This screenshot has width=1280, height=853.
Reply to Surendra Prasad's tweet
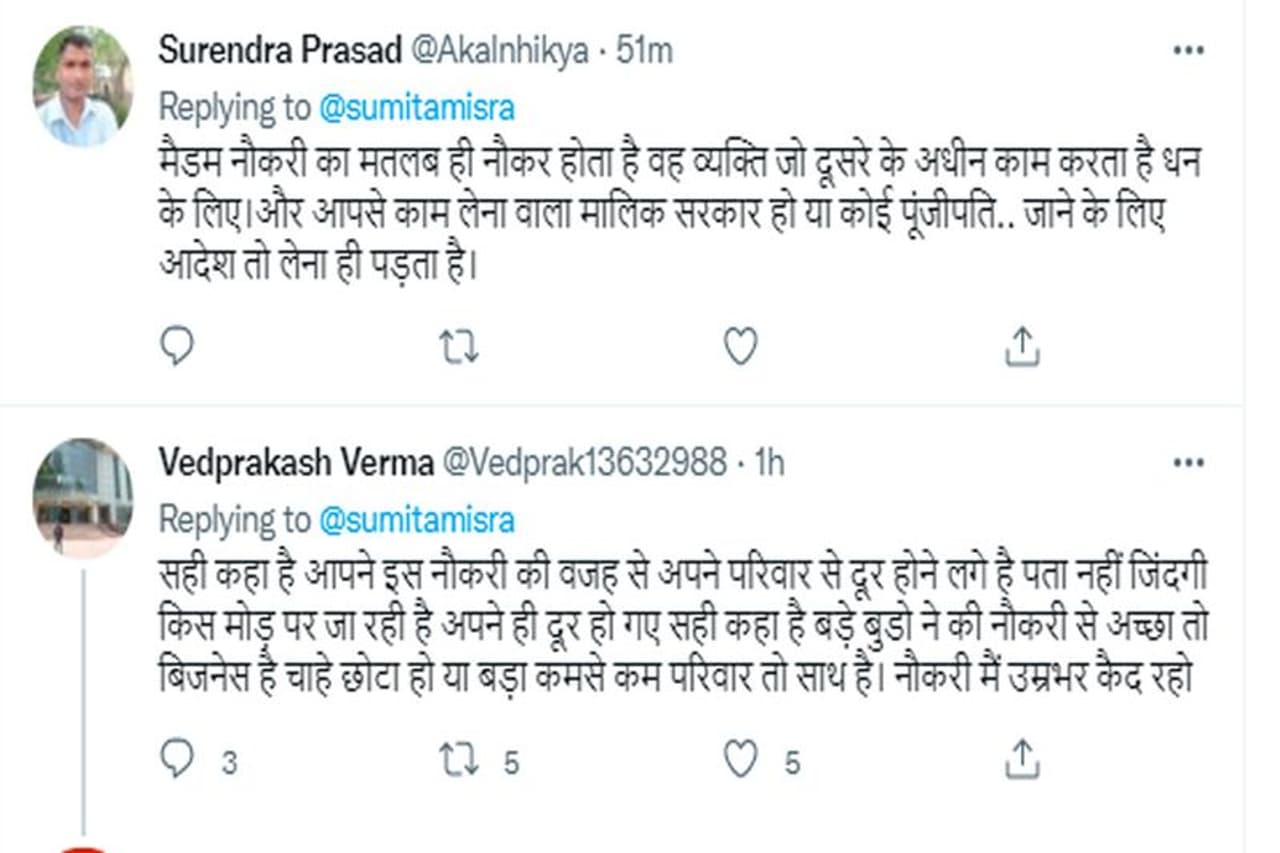[176, 347]
